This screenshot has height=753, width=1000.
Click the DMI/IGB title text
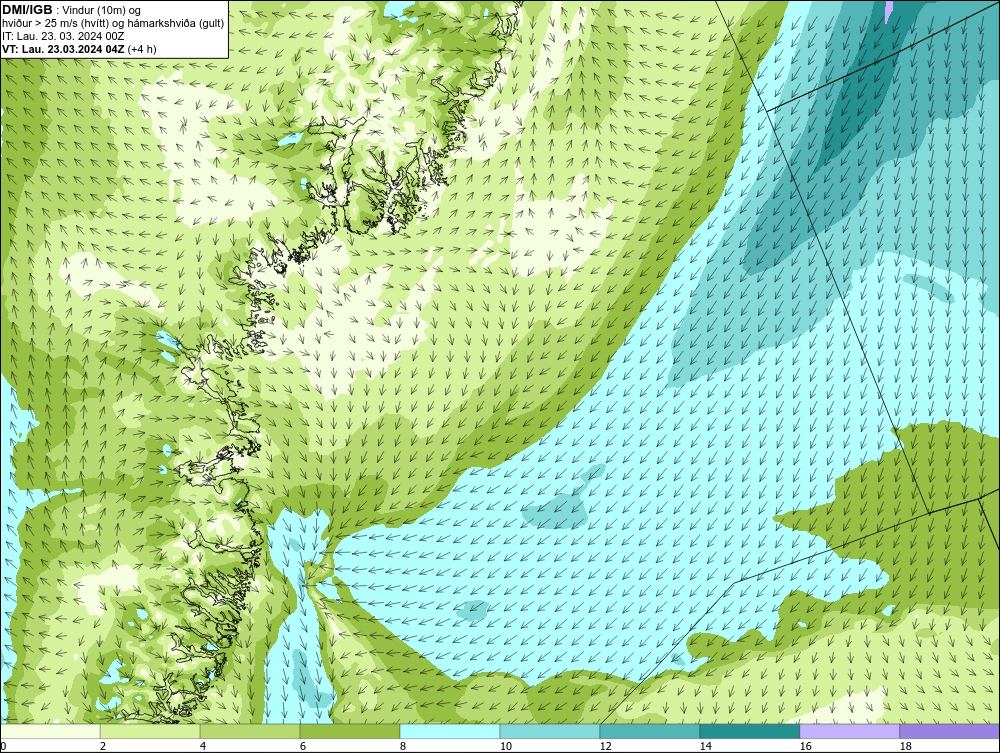click(27, 10)
